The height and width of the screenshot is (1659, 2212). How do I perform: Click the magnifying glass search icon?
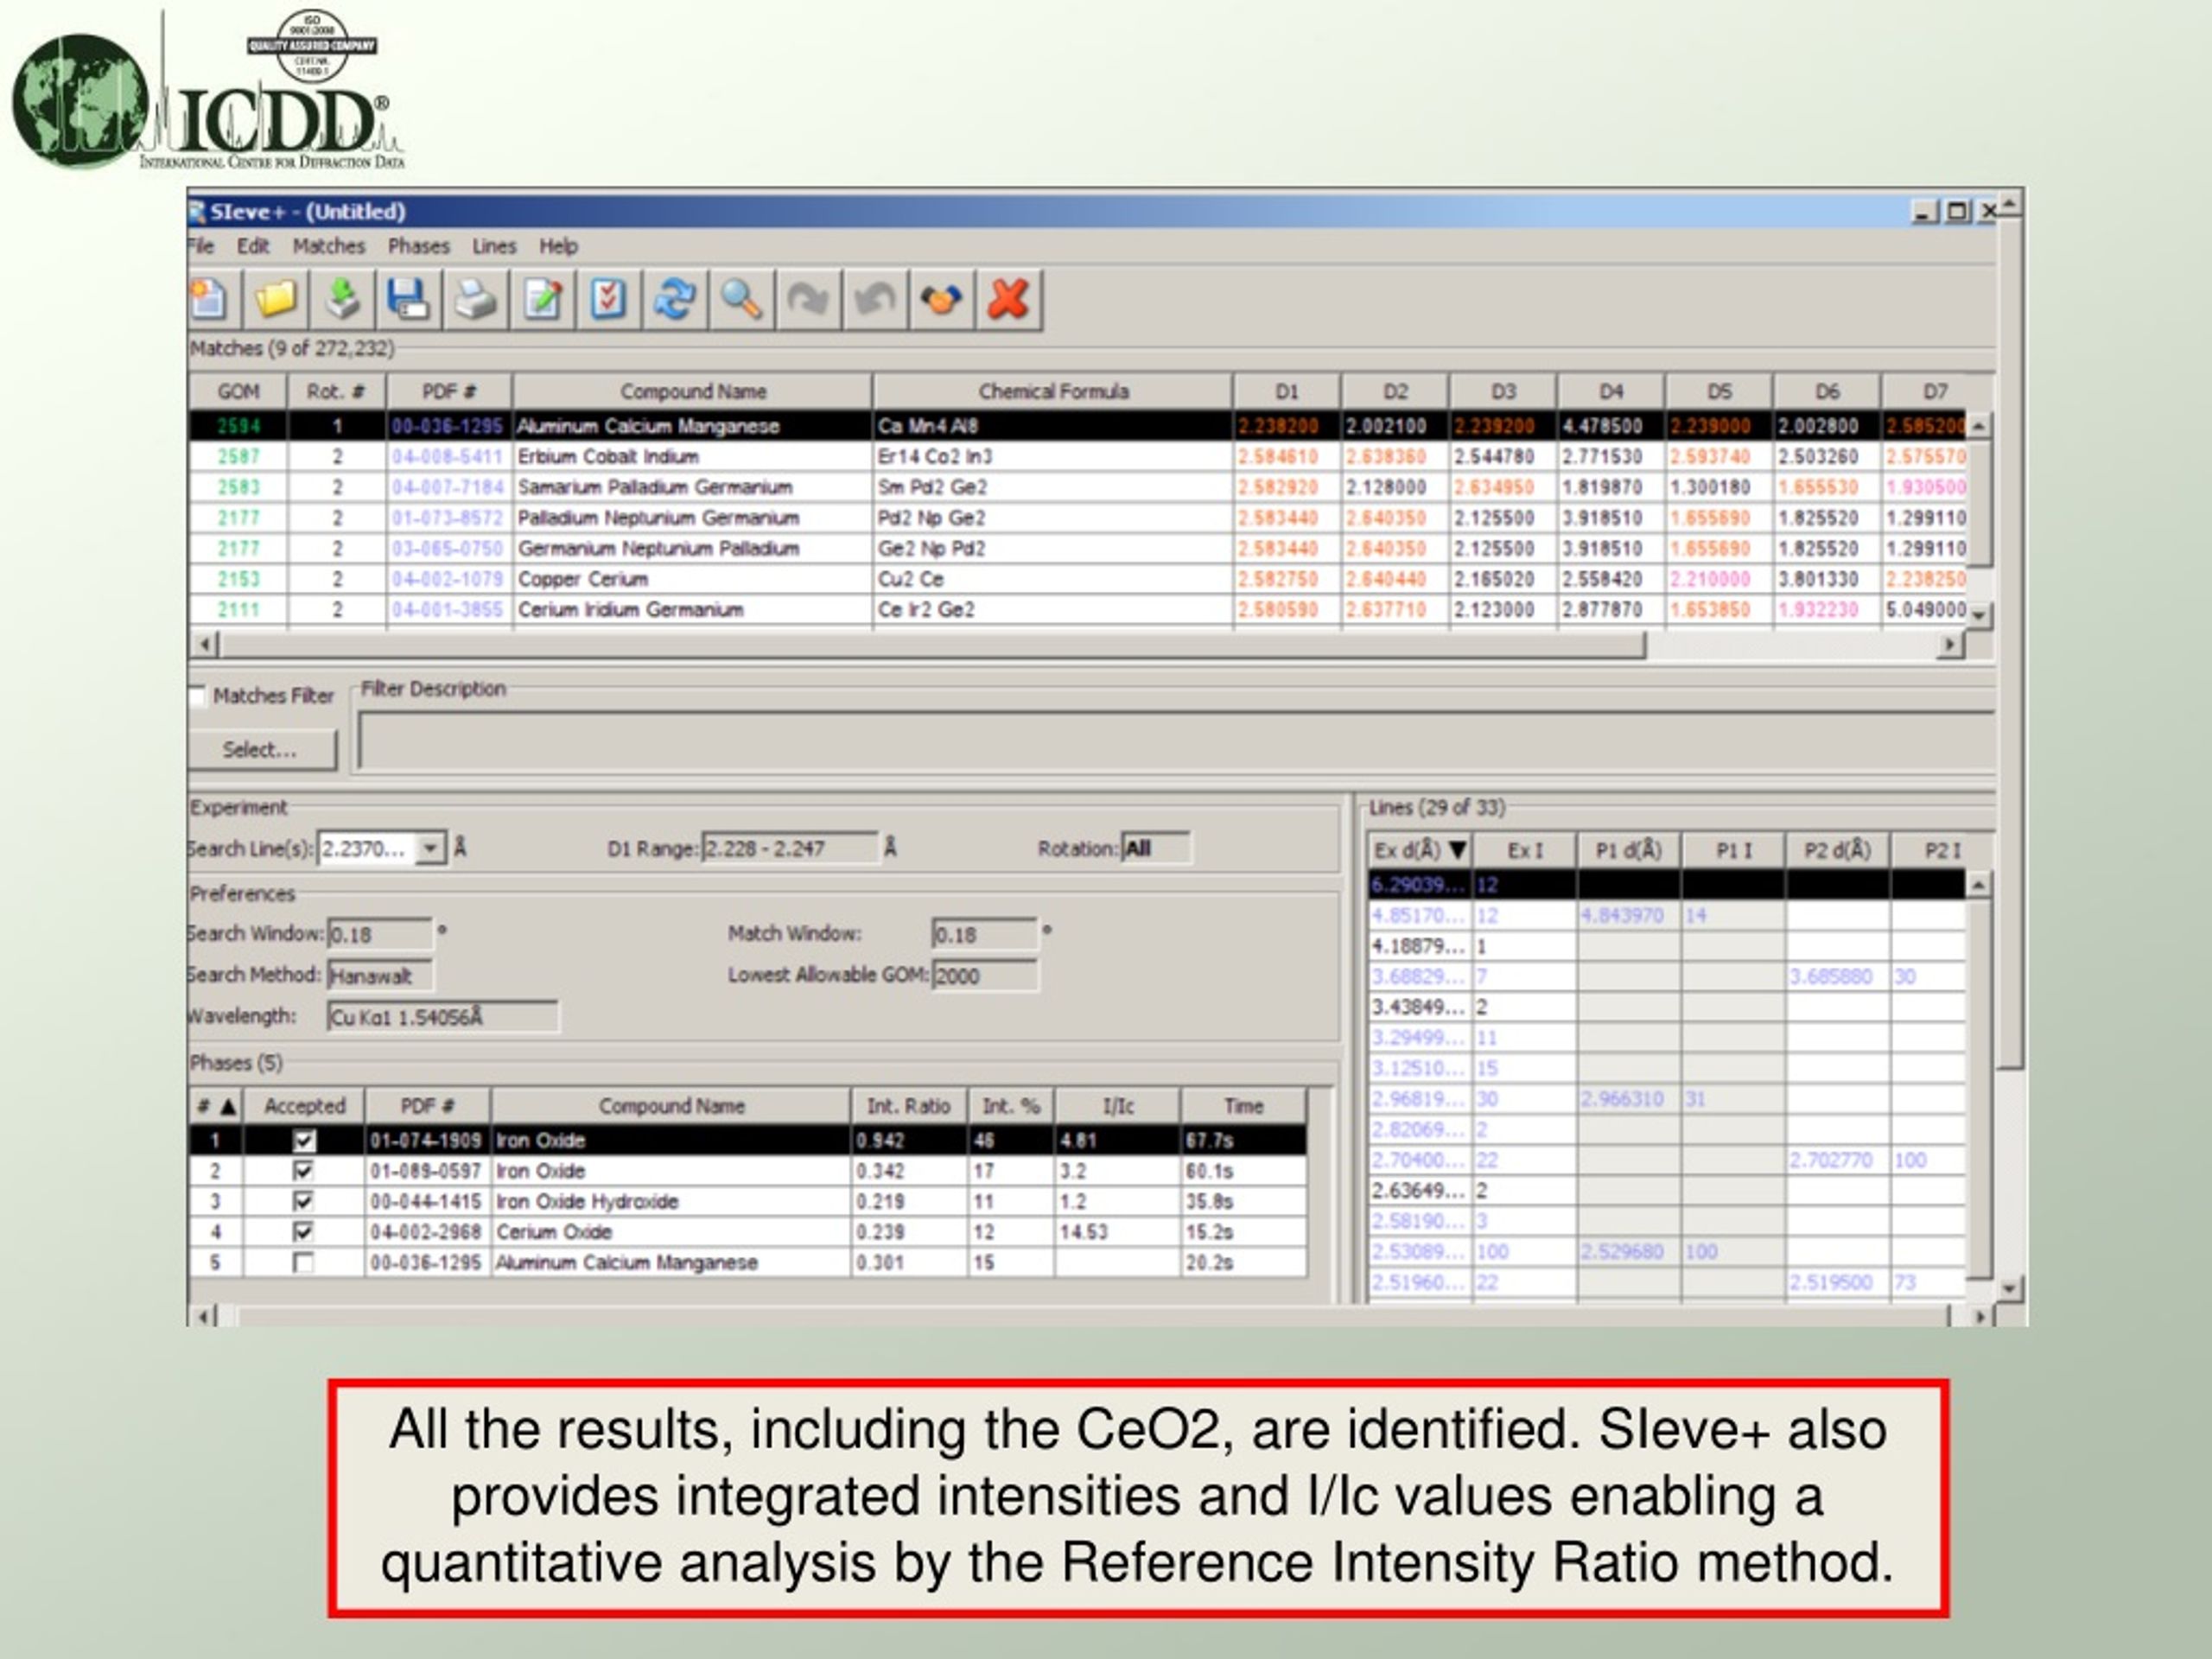coord(742,299)
